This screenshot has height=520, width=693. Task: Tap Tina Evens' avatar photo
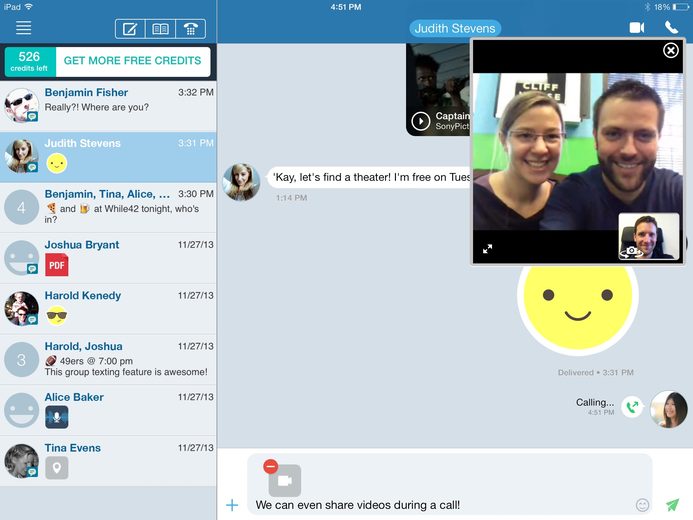21,461
